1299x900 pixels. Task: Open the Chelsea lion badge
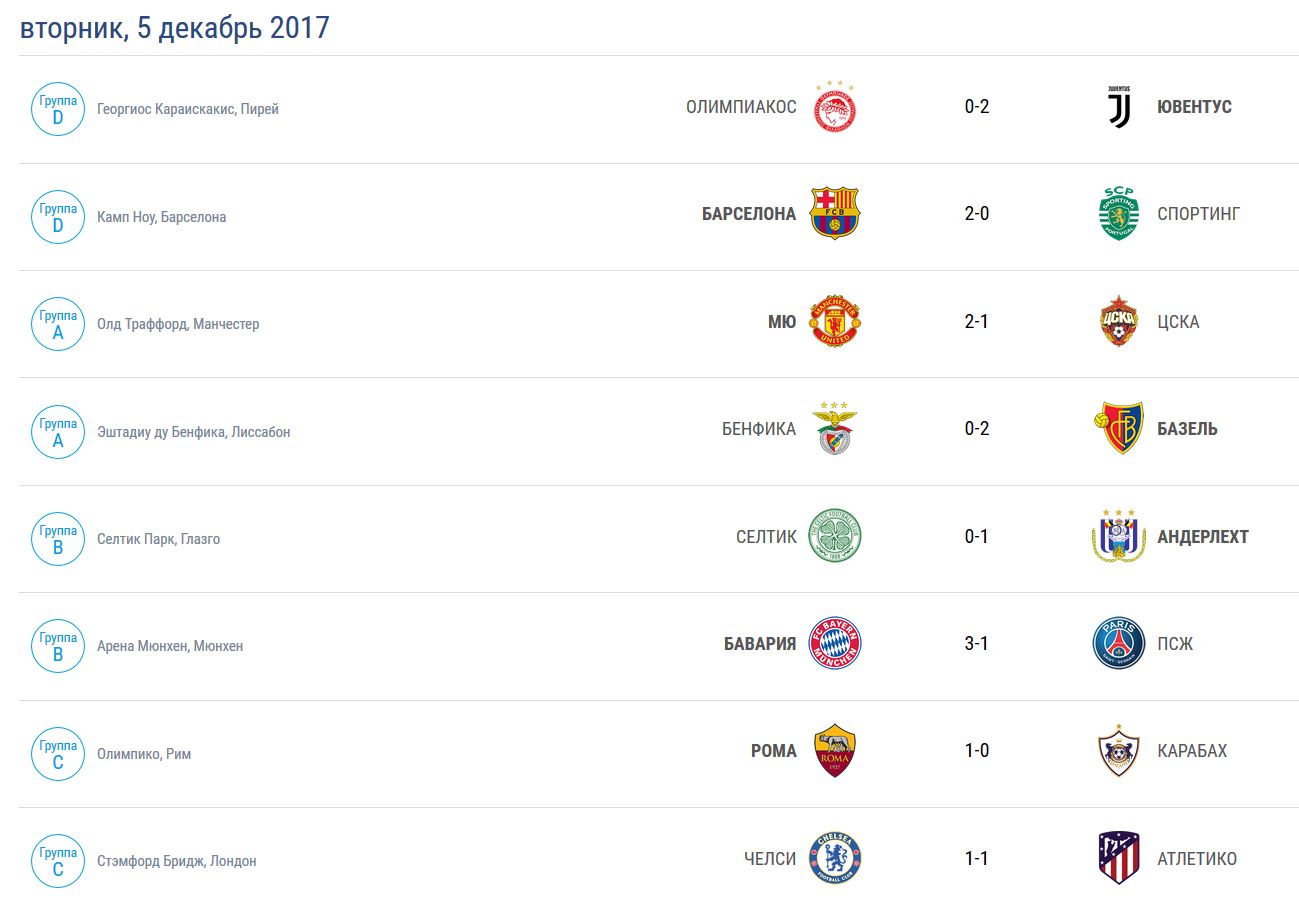tap(834, 858)
